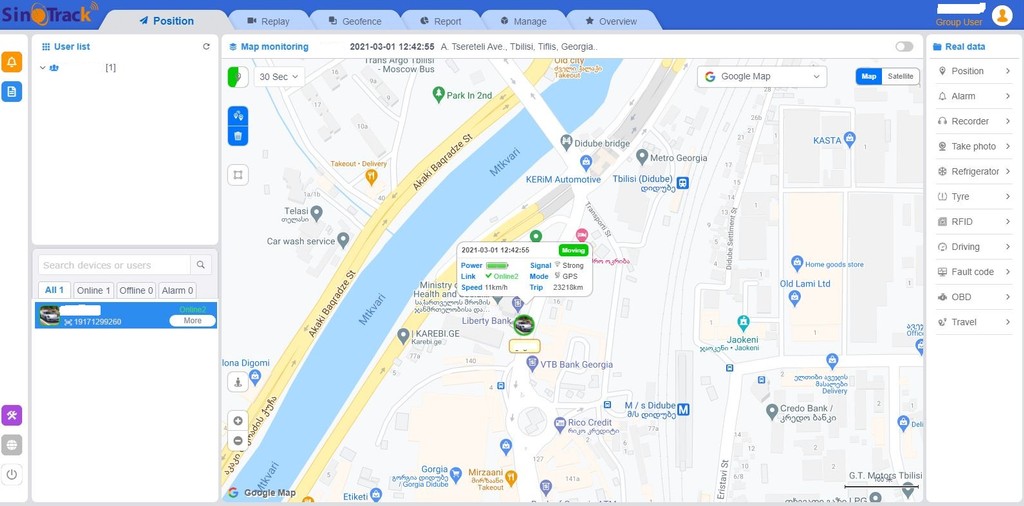1024x506 pixels.
Task: Click the power logout icon
Action: [12, 474]
